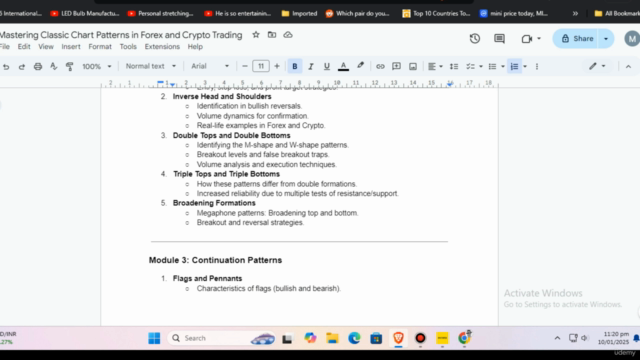Viewport: 640px width, 360px height.
Task: Toggle the numbered list
Action: (x=514, y=66)
